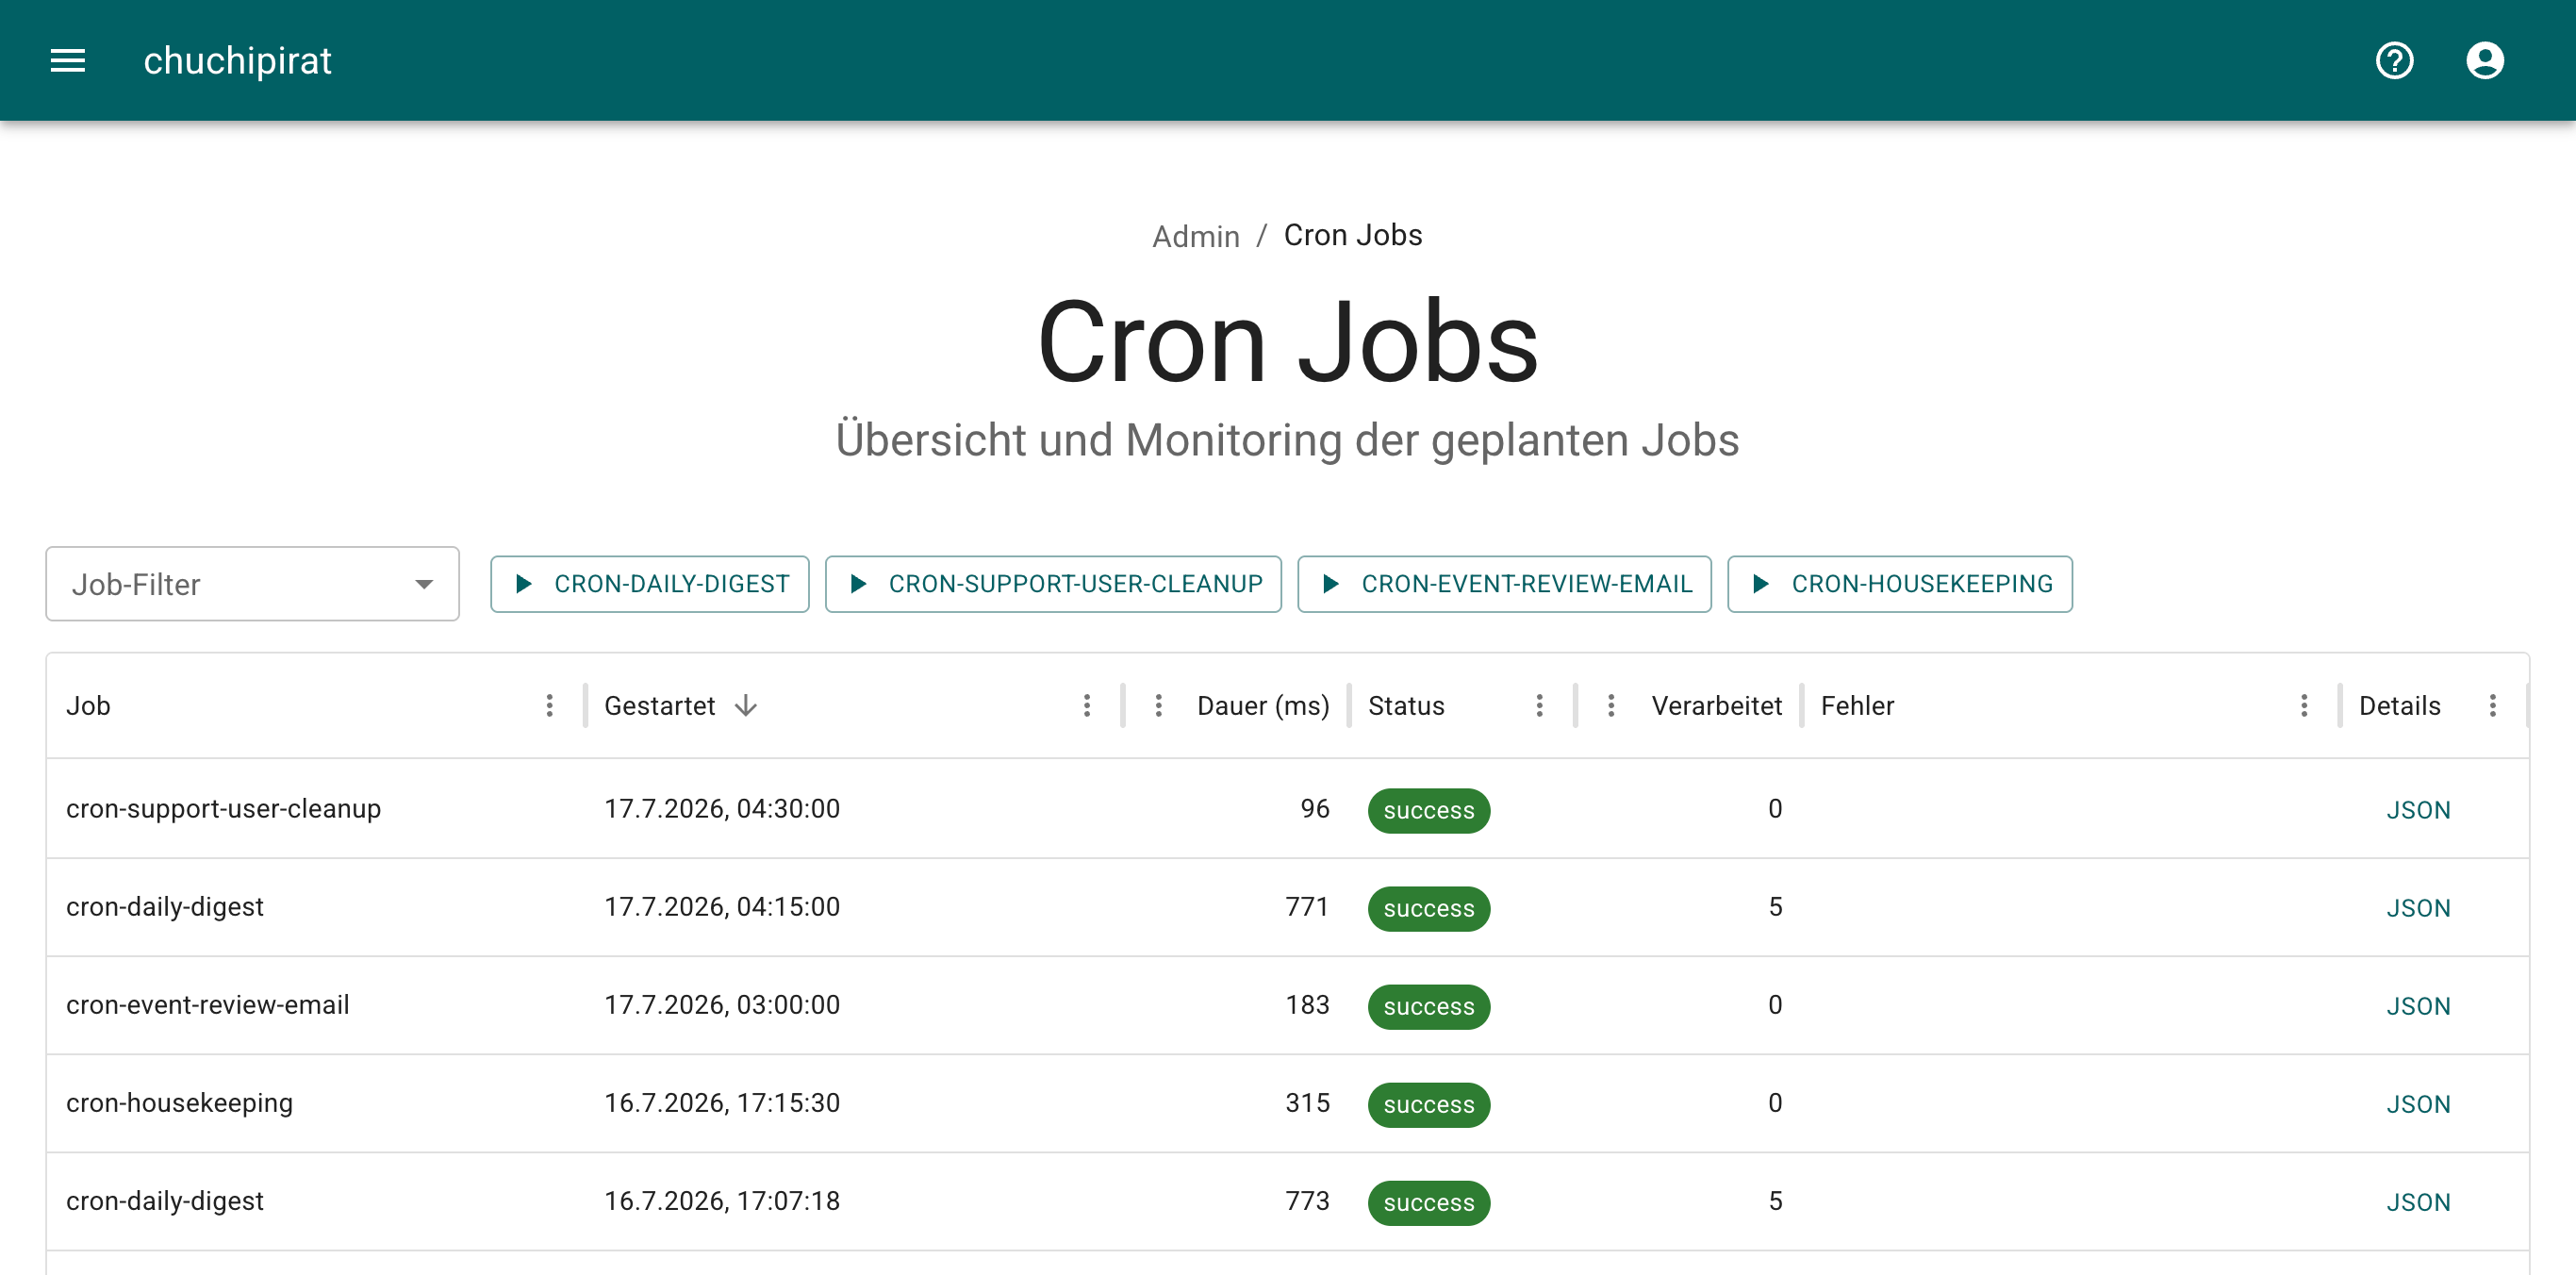Screen dimensions: 2576x1275
Task: Toggle sort arrow on Gestartet column
Action: 746,706
